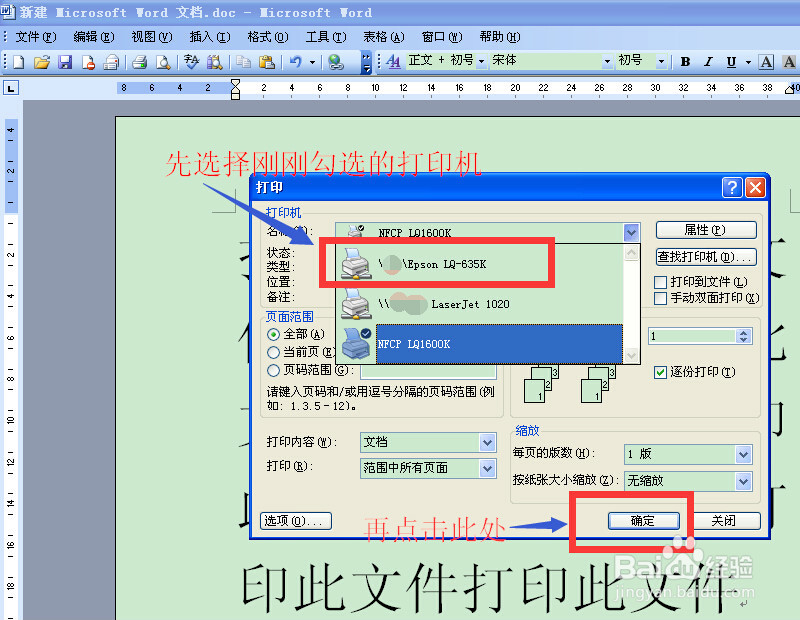Select the Pages range radio button
Image resolution: width=800 pixels, height=620 pixels.
tap(273, 370)
